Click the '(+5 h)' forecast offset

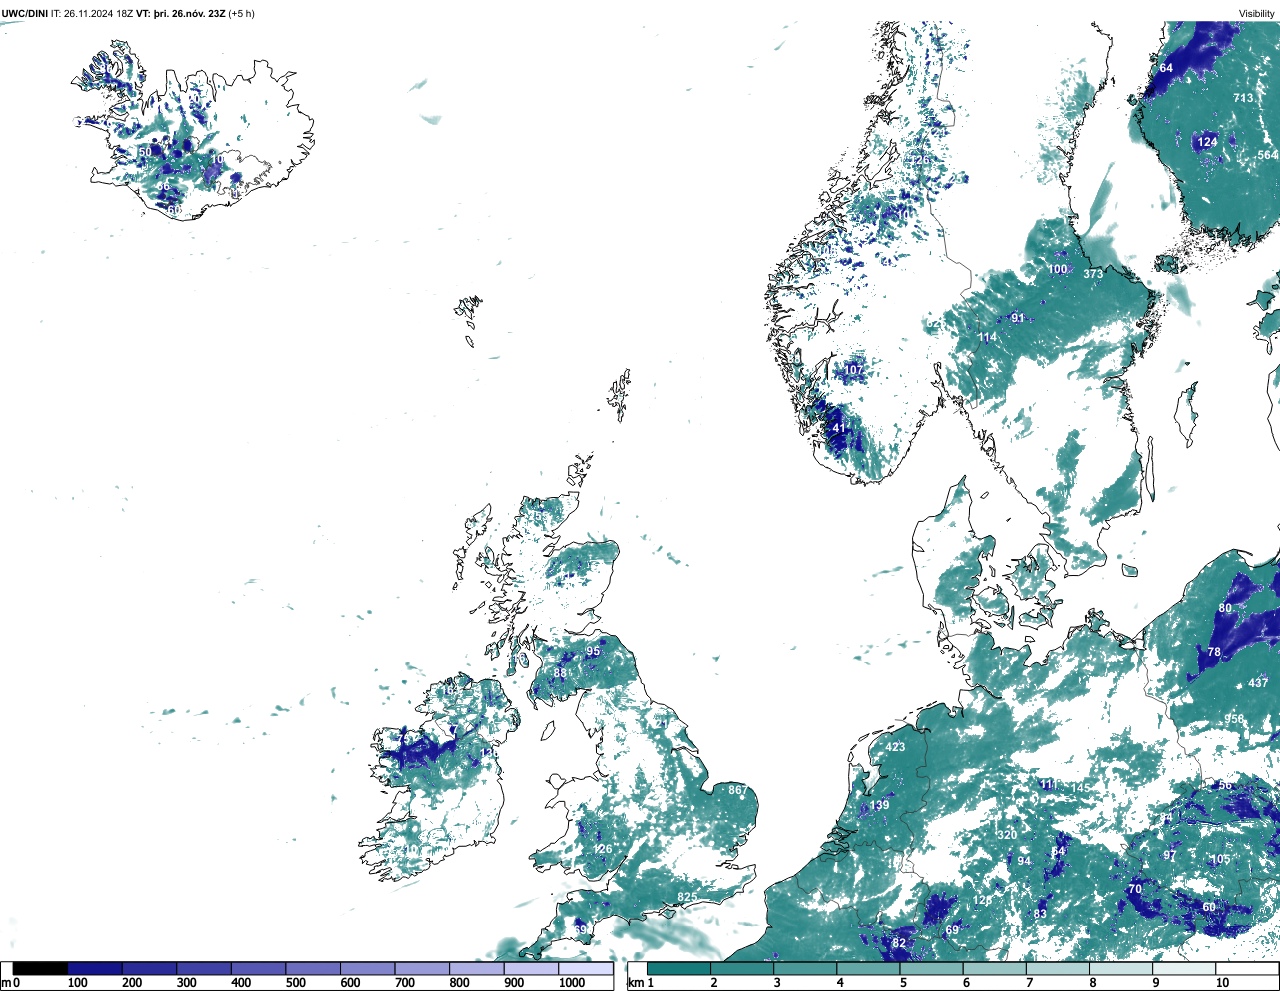(241, 14)
